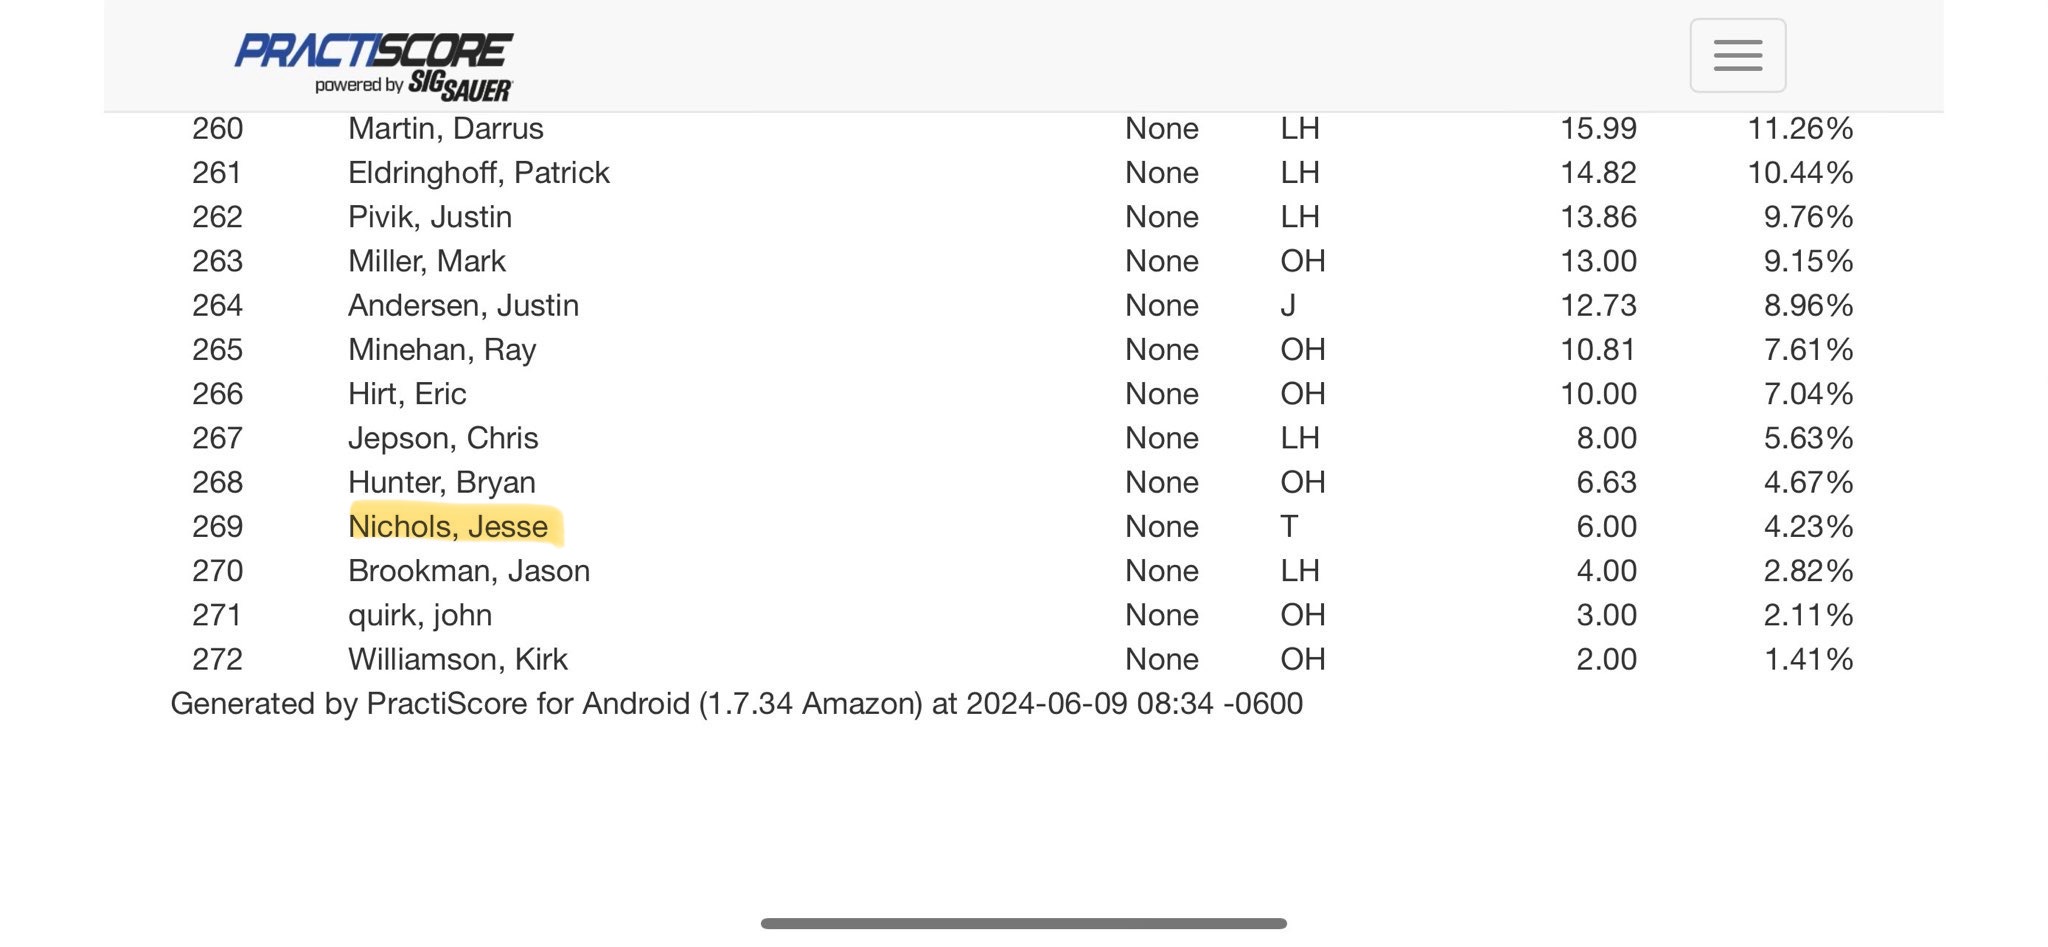Click the 15.99 score value

[1598, 128]
